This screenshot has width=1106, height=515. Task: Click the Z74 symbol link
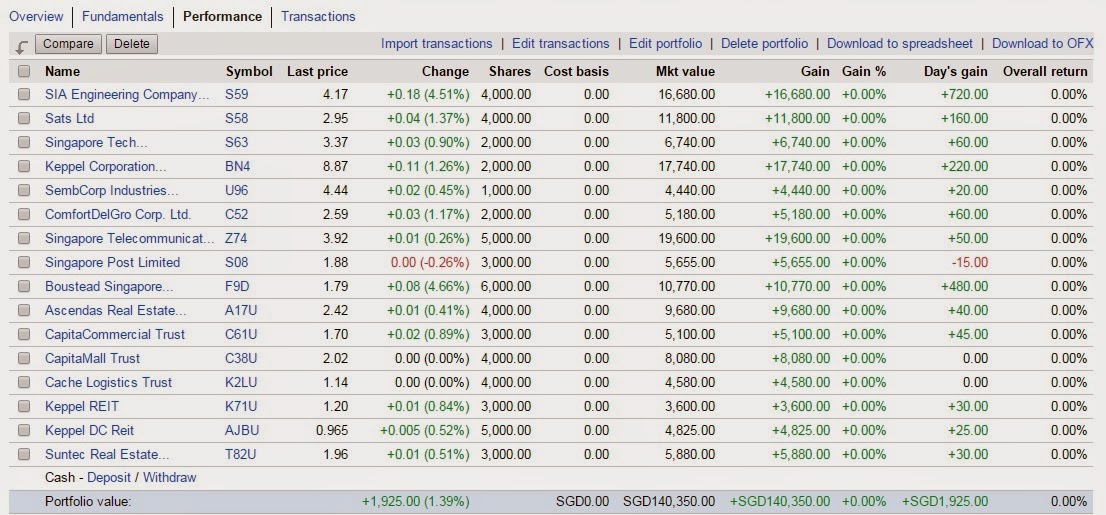pyautogui.click(x=237, y=238)
